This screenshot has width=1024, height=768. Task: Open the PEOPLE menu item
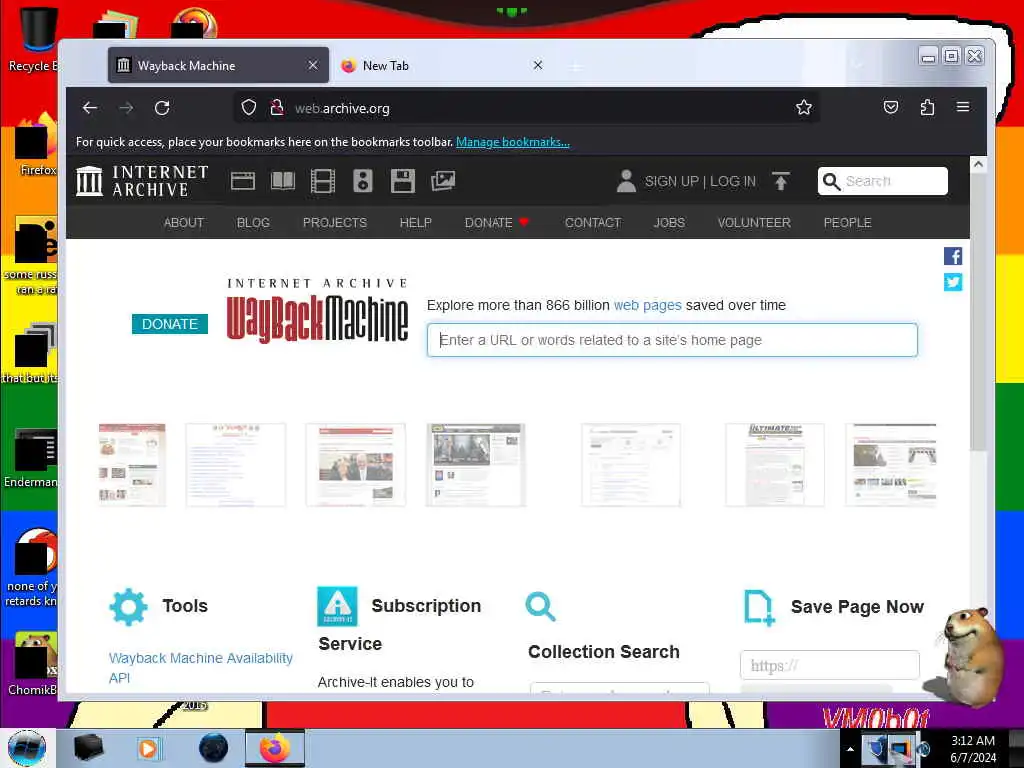[848, 223]
